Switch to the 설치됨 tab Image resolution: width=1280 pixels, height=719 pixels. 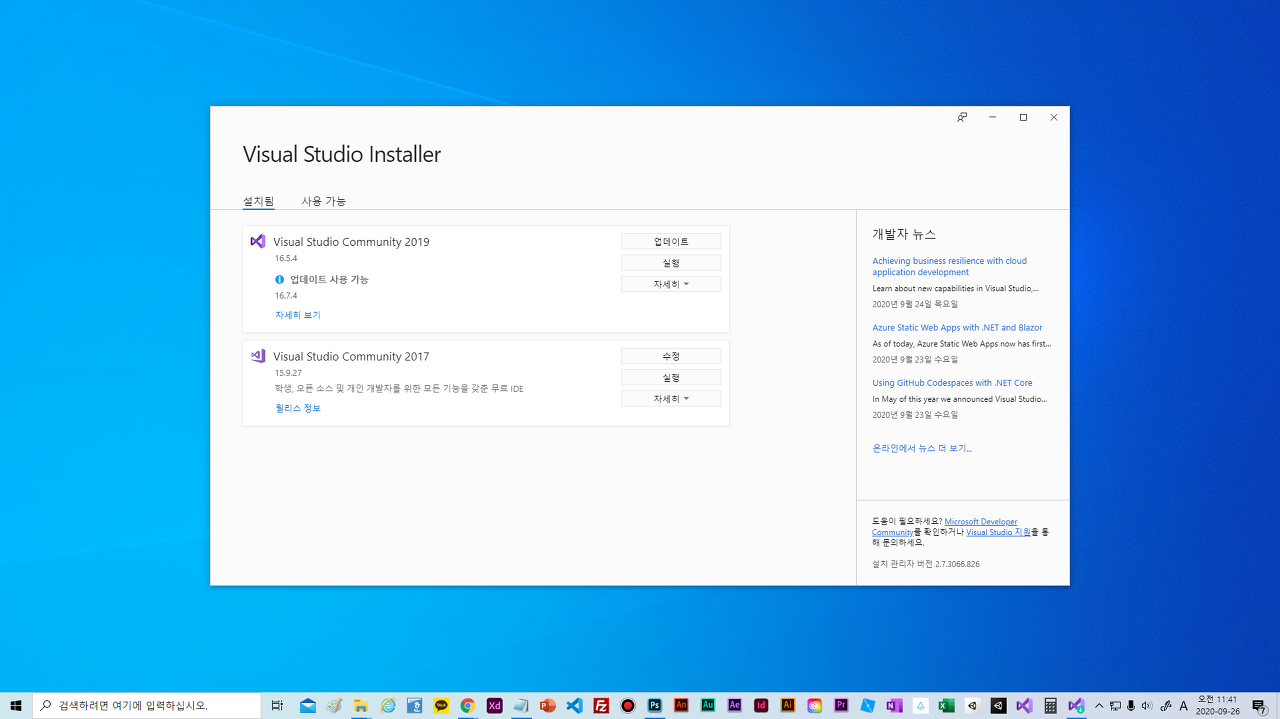(258, 201)
